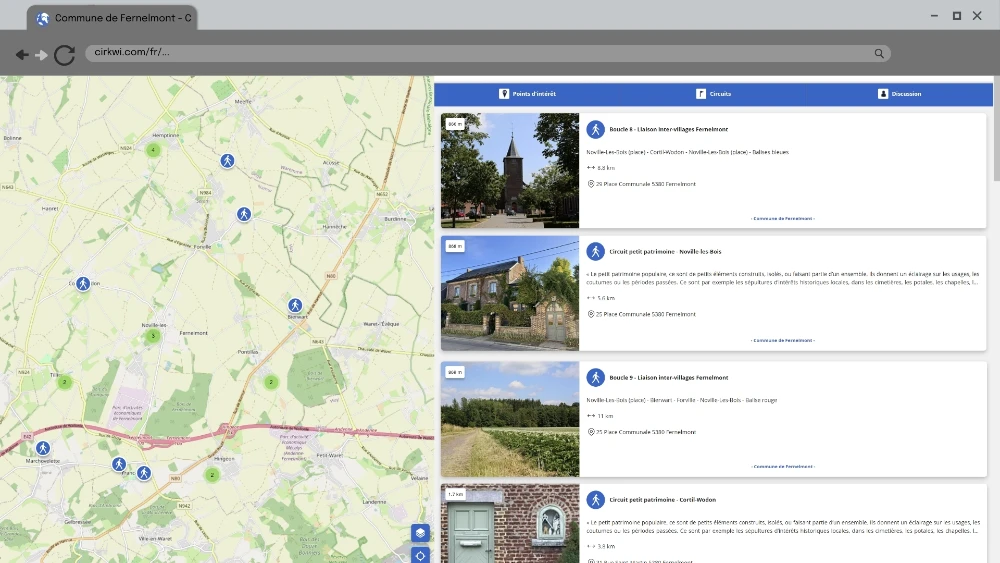Click the church photo thumbnail of Boucle 8
Viewport: 1000px width, 563px height.
pos(510,171)
